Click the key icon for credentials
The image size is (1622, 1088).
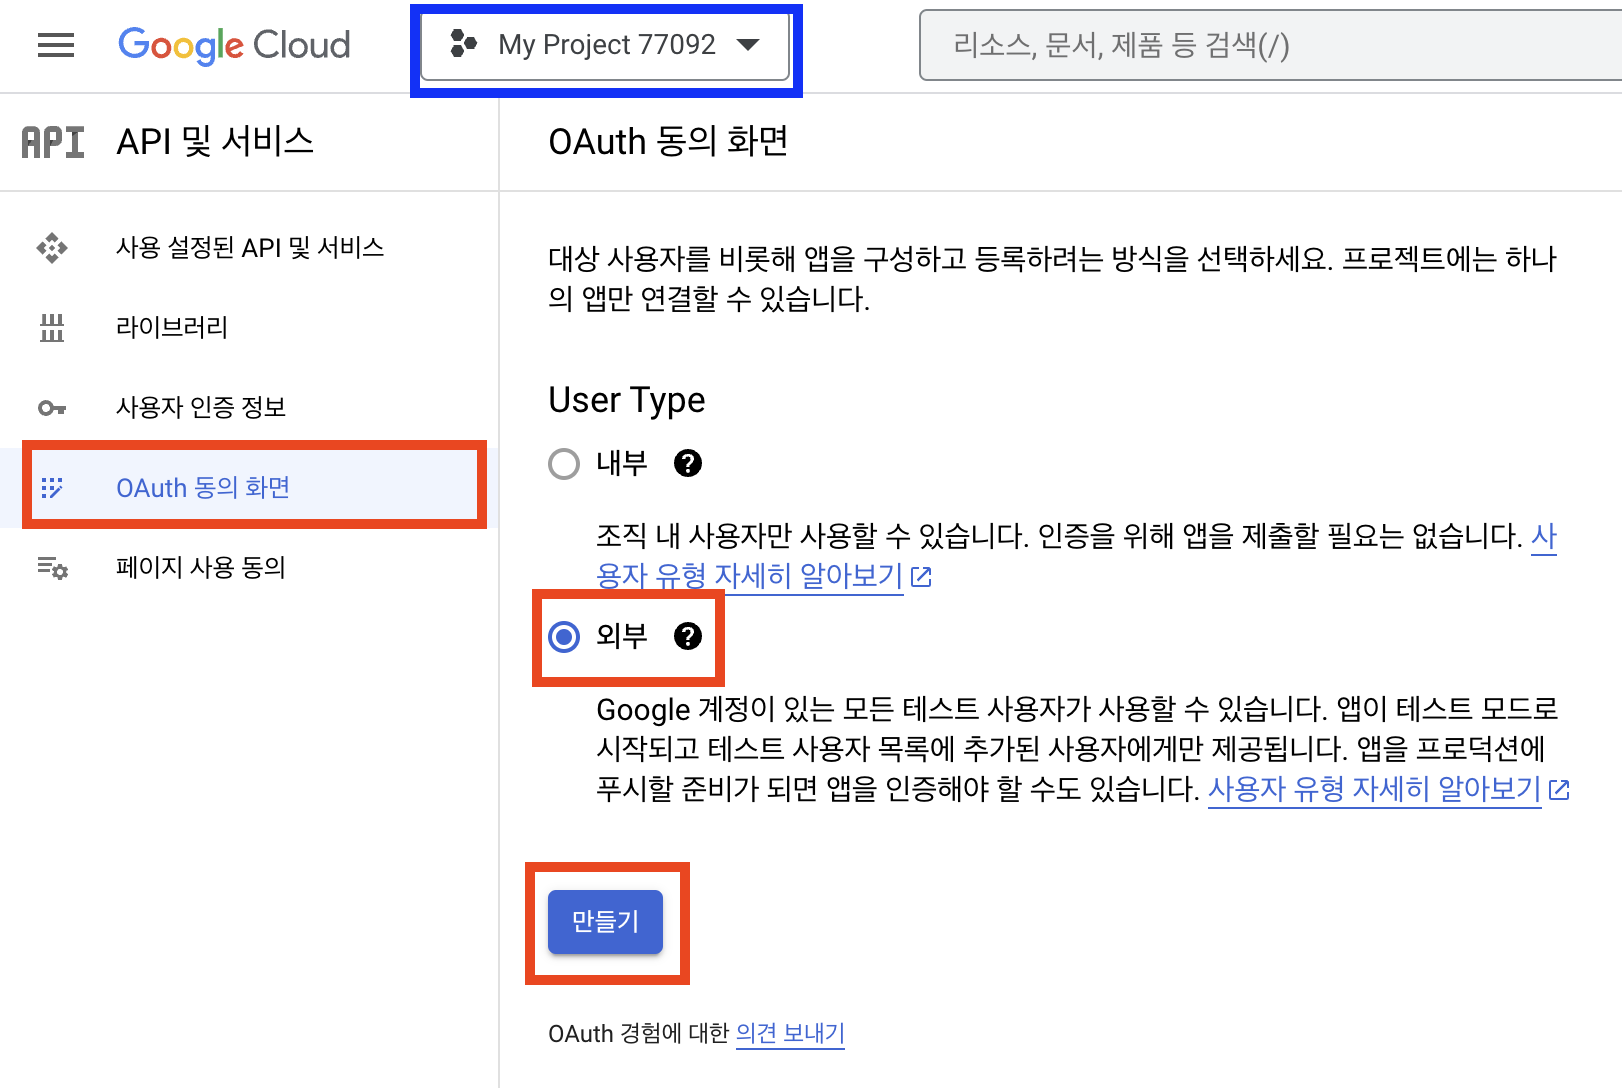pos(52,407)
